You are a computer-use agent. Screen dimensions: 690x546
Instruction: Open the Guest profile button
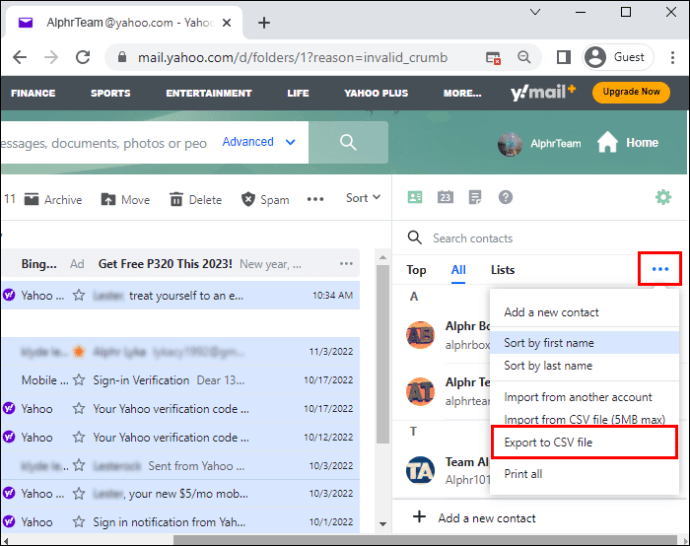pyautogui.click(x=617, y=57)
